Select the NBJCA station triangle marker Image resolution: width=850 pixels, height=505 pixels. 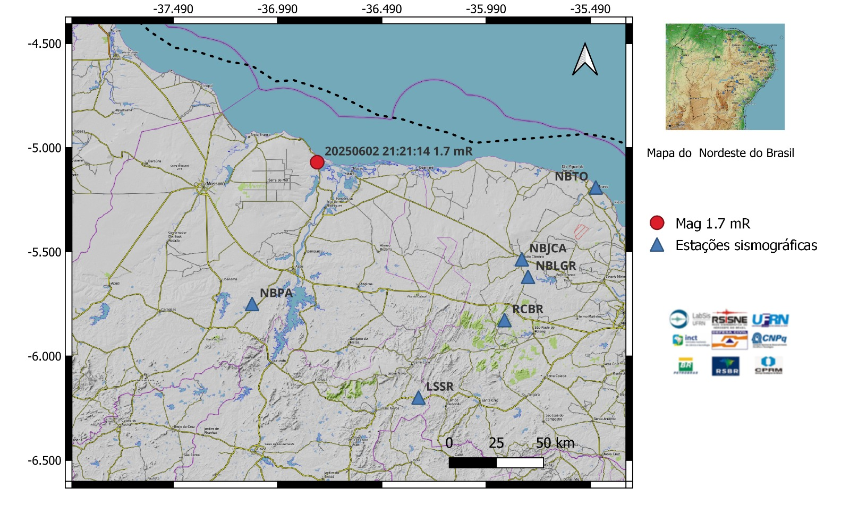click(x=522, y=260)
